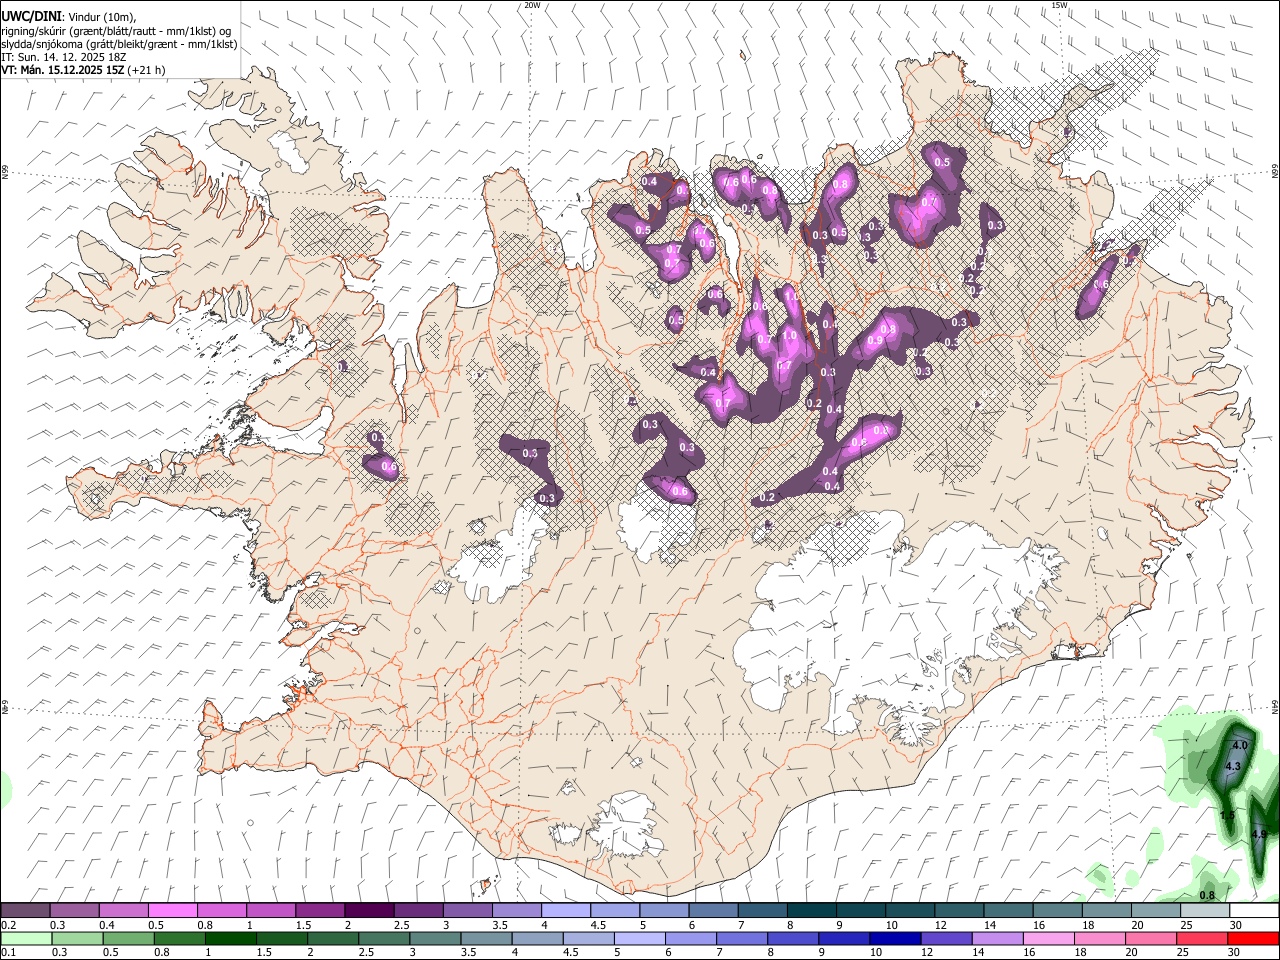This screenshot has width=1280, height=960.
Task: Select the bright pink 0.5–0.8 snow scale swatch
Action: click(x=173, y=911)
